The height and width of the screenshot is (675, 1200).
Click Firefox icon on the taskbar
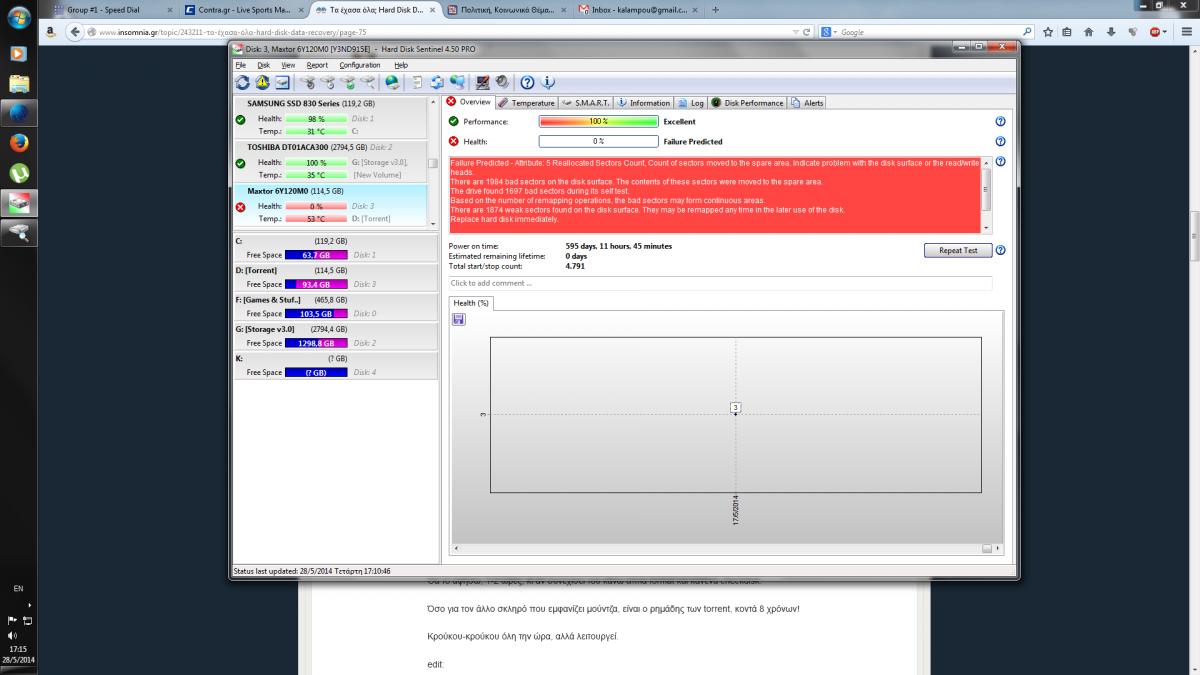[x=19, y=142]
